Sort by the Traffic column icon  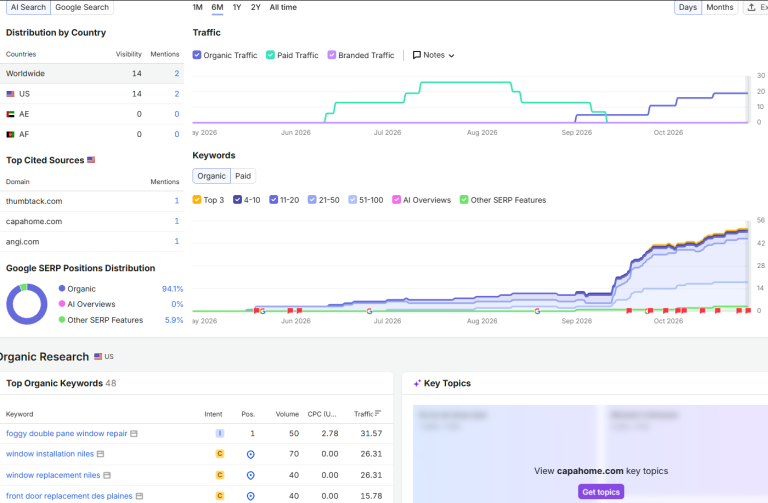[x=378, y=413]
